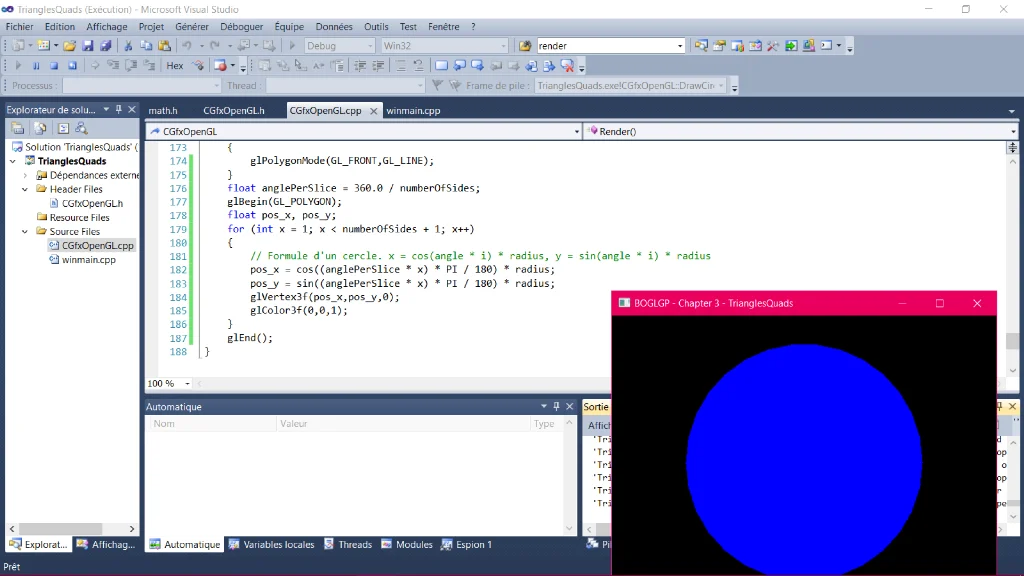Toggle Hex display mode
The width and height of the screenshot is (1024, 576).
(x=174, y=65)
